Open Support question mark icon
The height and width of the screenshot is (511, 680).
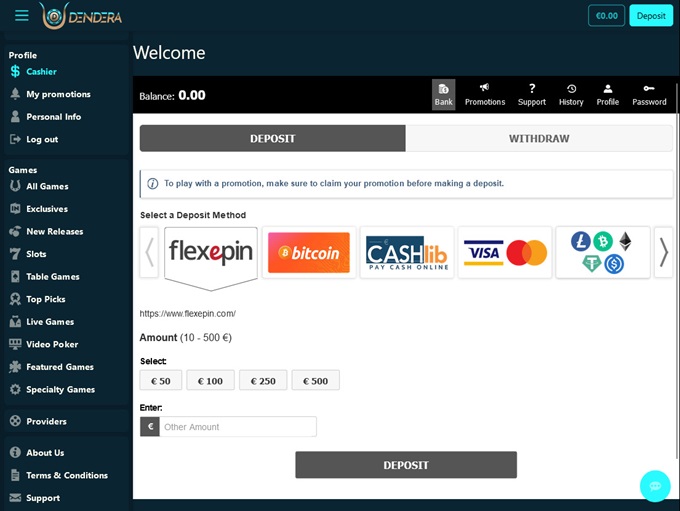tap(532, 89)
